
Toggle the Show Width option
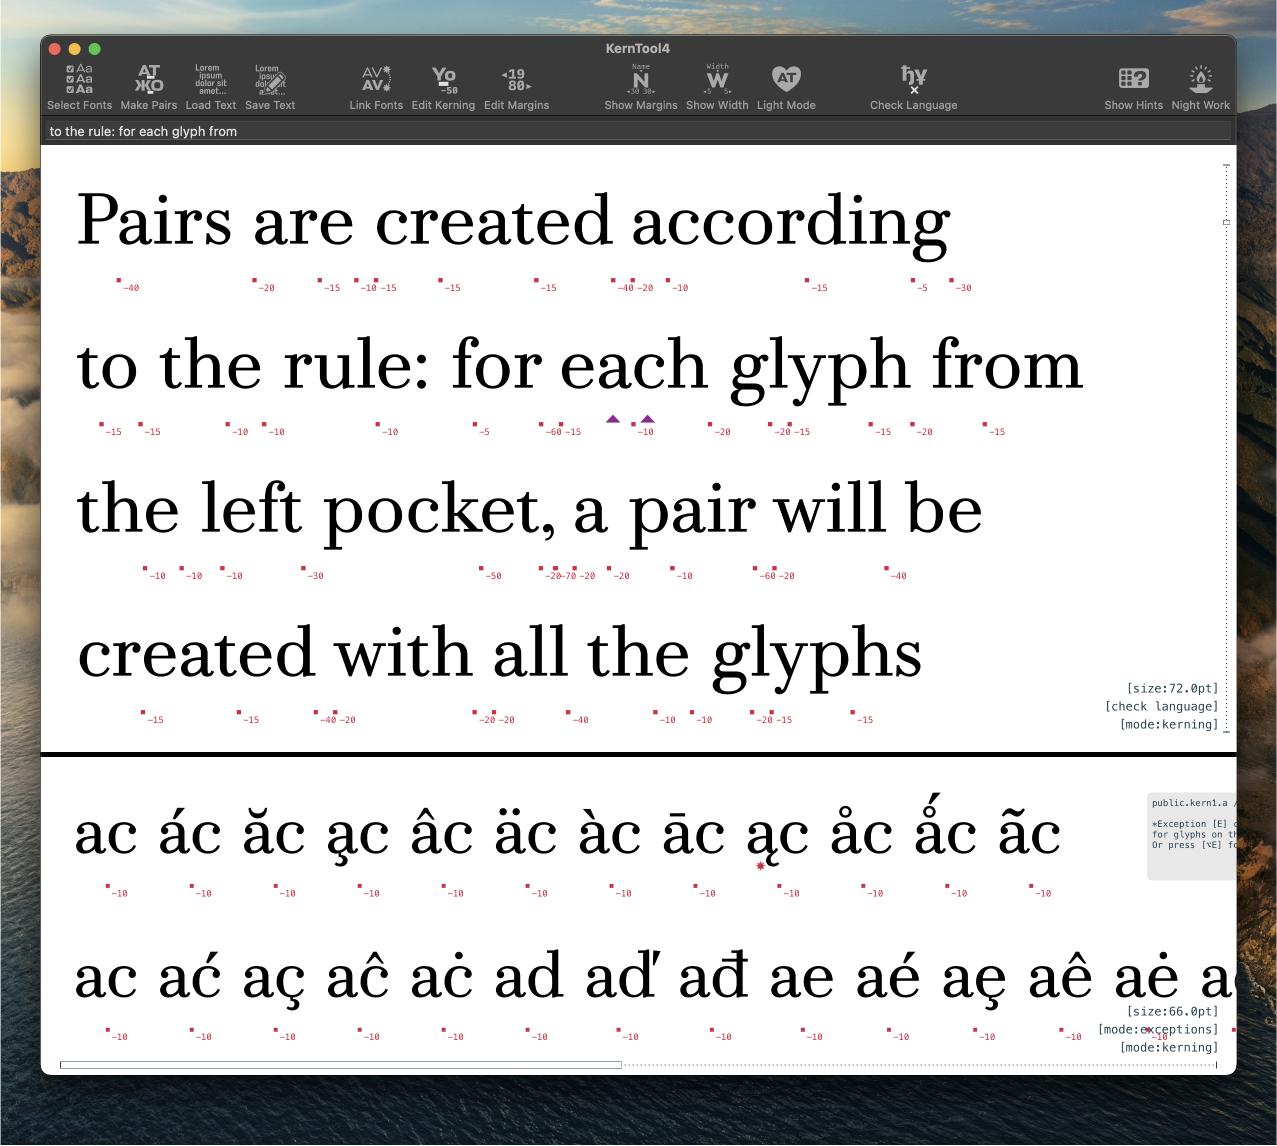click(x=717, y=87)
